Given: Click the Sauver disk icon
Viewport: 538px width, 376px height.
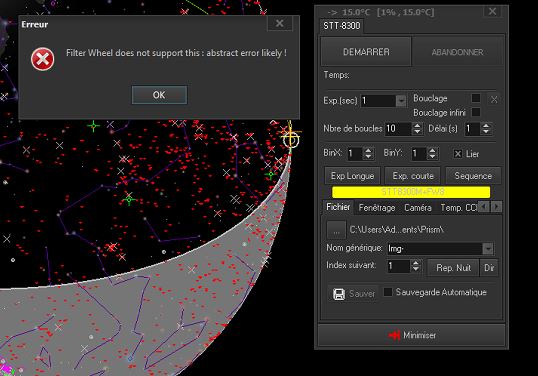Looking at the screenshot, I should 339,294.
